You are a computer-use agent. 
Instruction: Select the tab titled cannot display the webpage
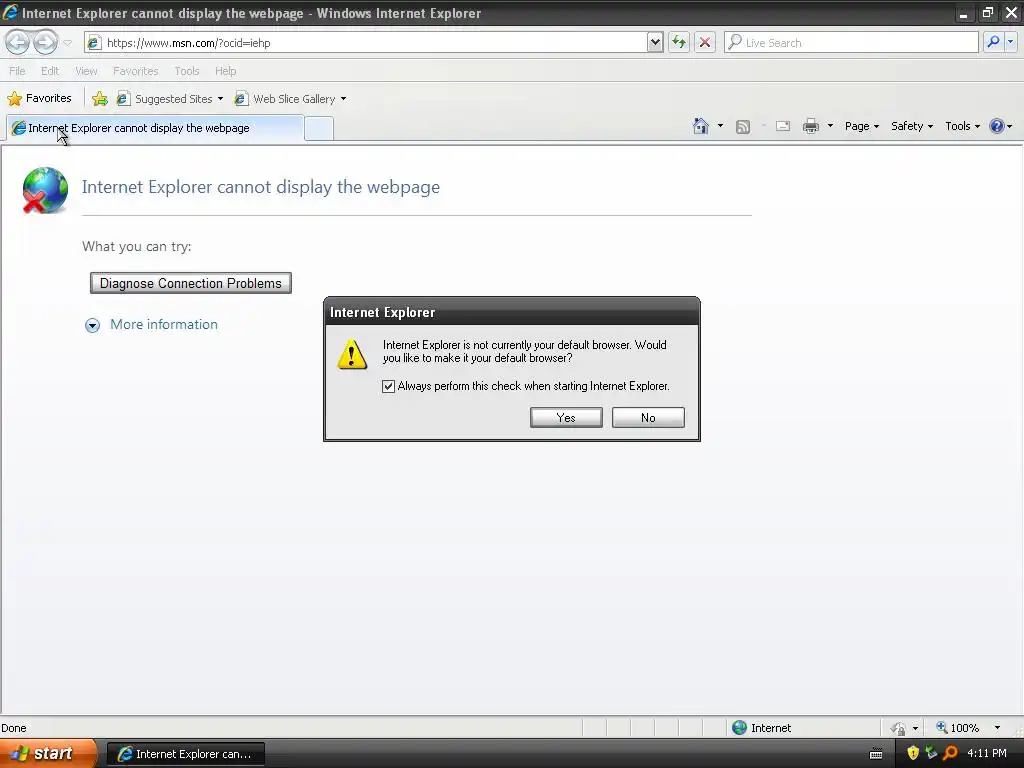point(155,128)
